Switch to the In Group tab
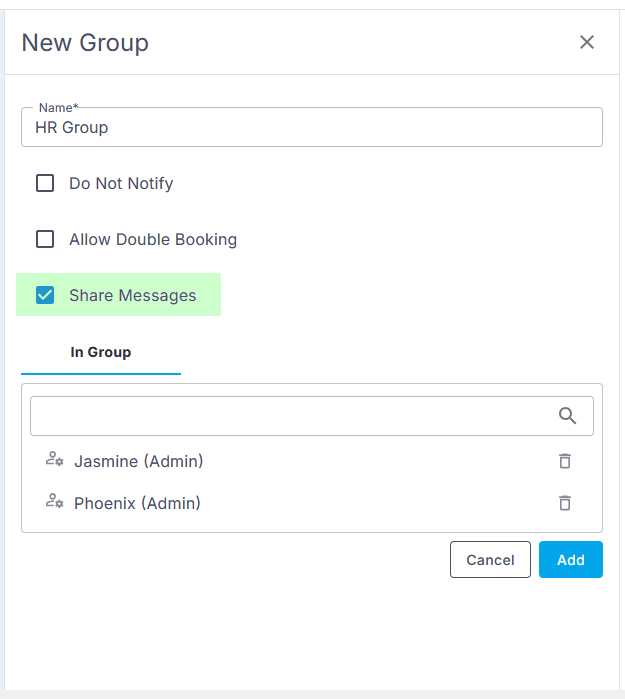This screenshot has height=699, width=625. pos(100,352)
